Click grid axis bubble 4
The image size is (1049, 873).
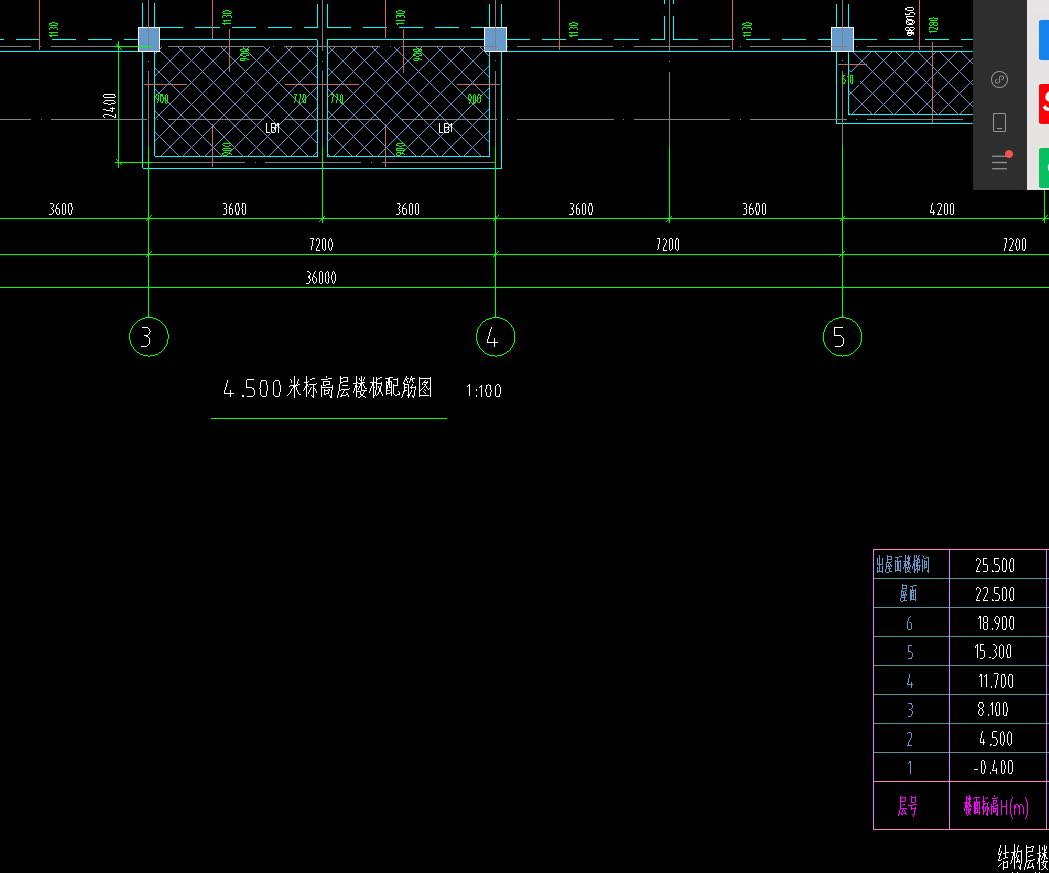pyautogui.click(x=495, y=336)
